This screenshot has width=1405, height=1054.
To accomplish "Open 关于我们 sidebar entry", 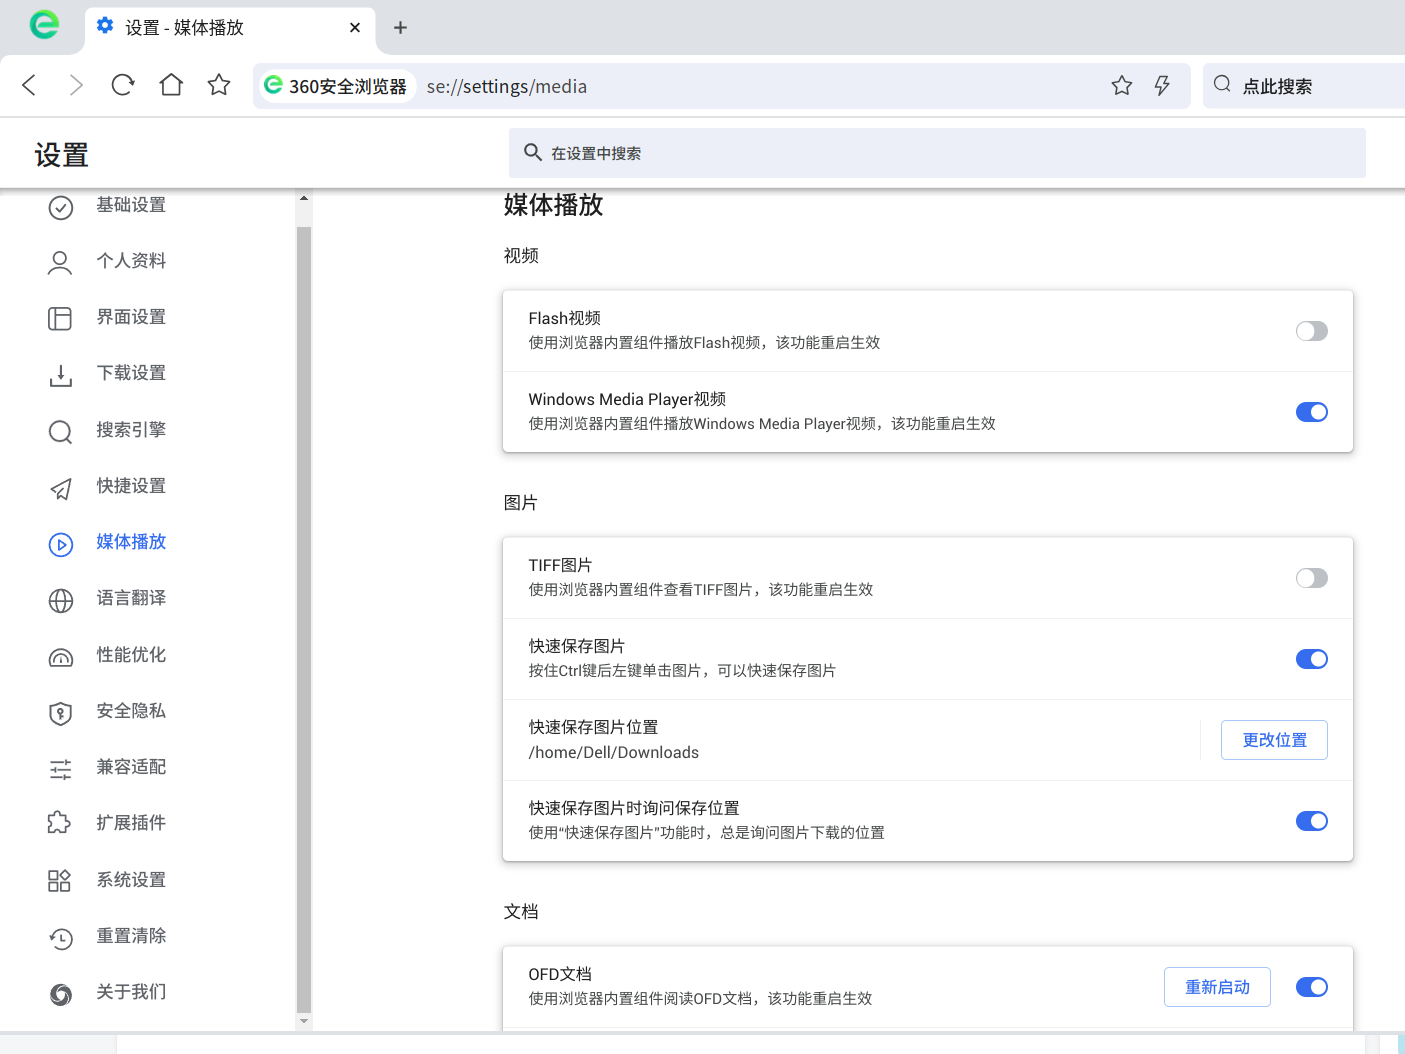I will tap(131, 992).
